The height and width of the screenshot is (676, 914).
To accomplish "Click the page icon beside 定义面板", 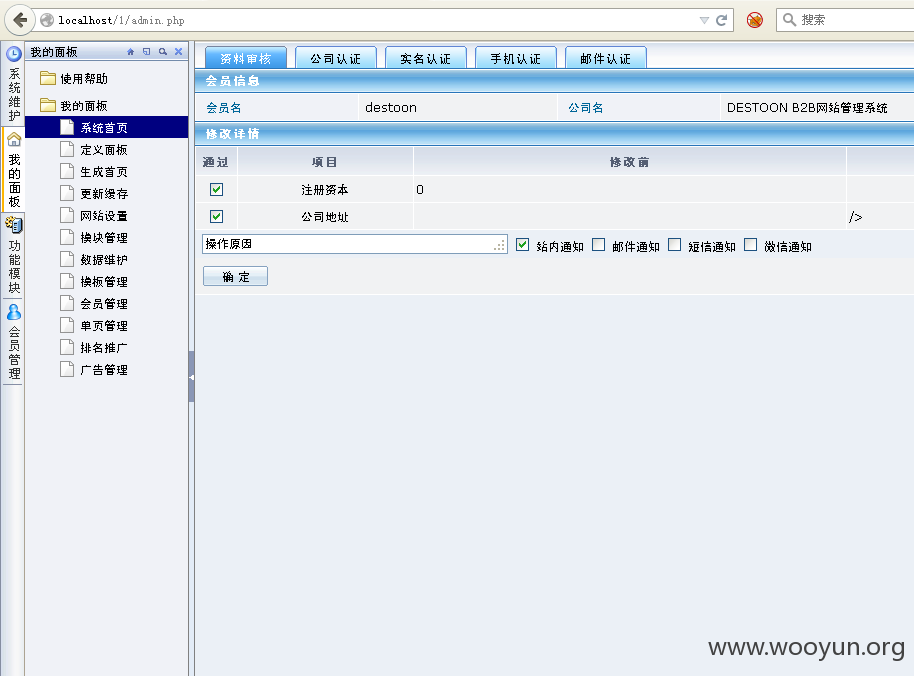I will [x=67, y=149].
